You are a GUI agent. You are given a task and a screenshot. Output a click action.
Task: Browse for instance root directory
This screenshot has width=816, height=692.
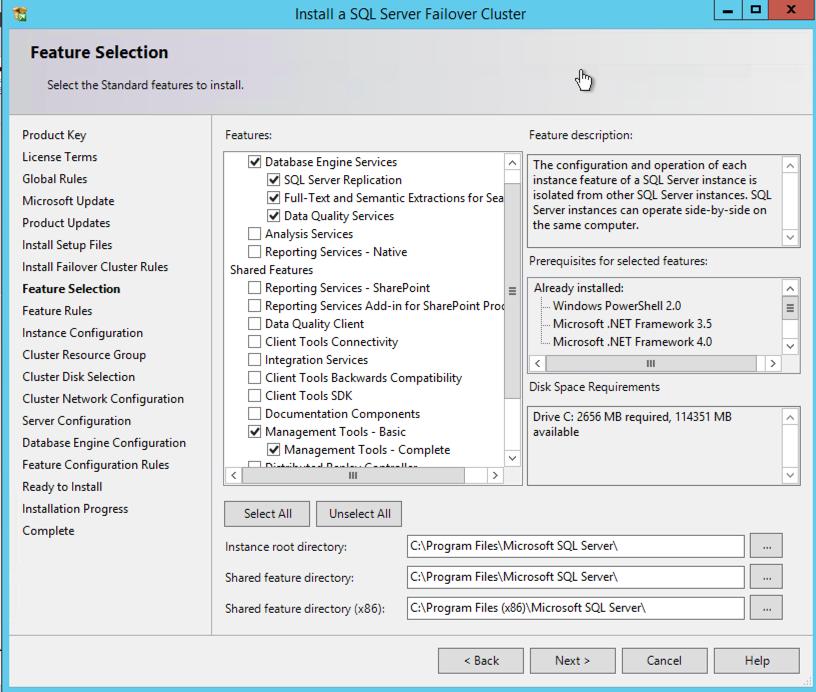pyautogui.click(x=764, y=545)
